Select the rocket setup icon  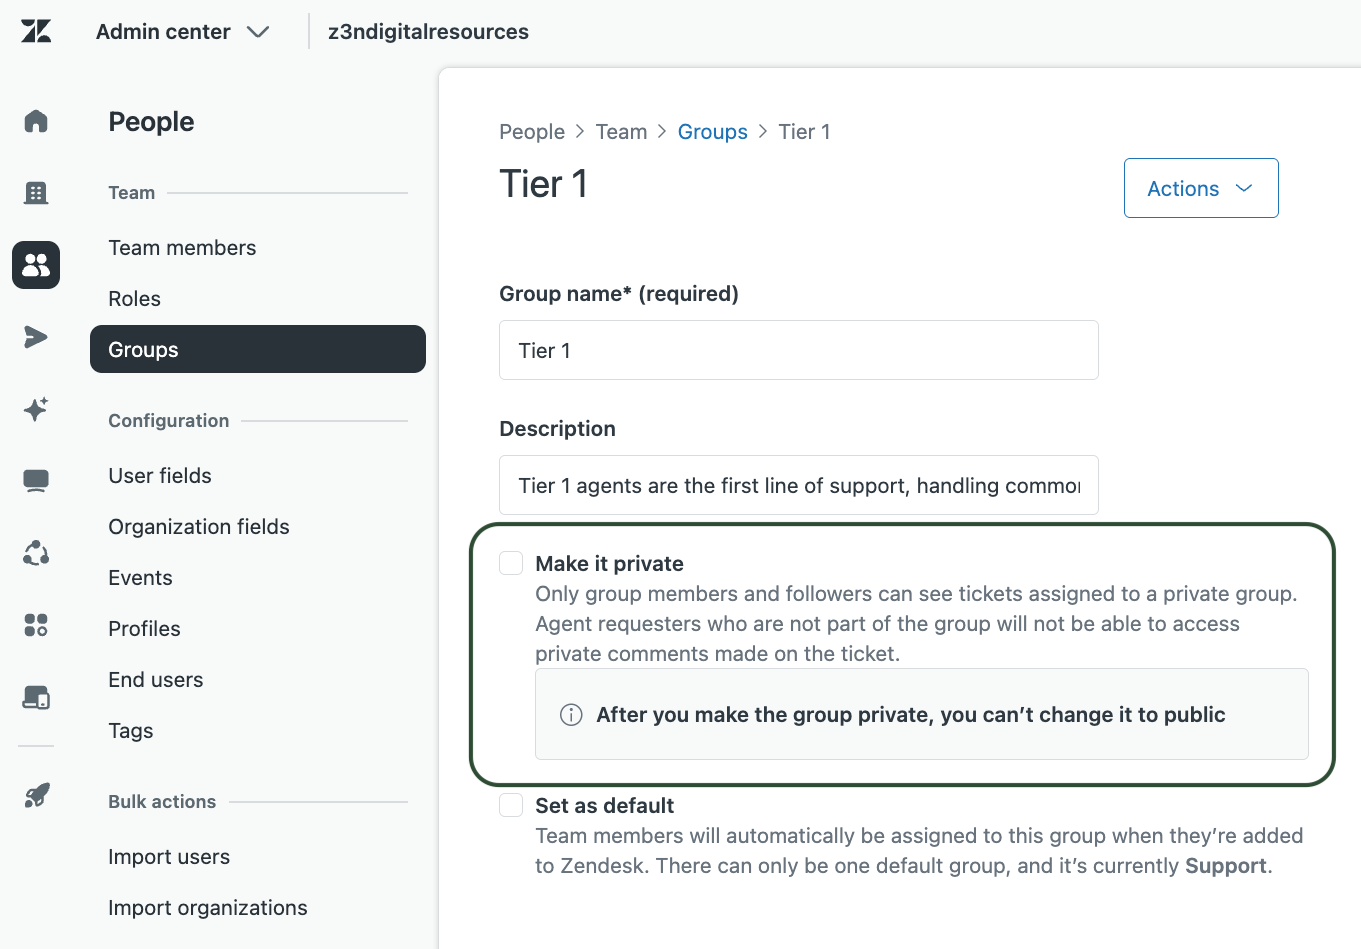click(35, 795)
